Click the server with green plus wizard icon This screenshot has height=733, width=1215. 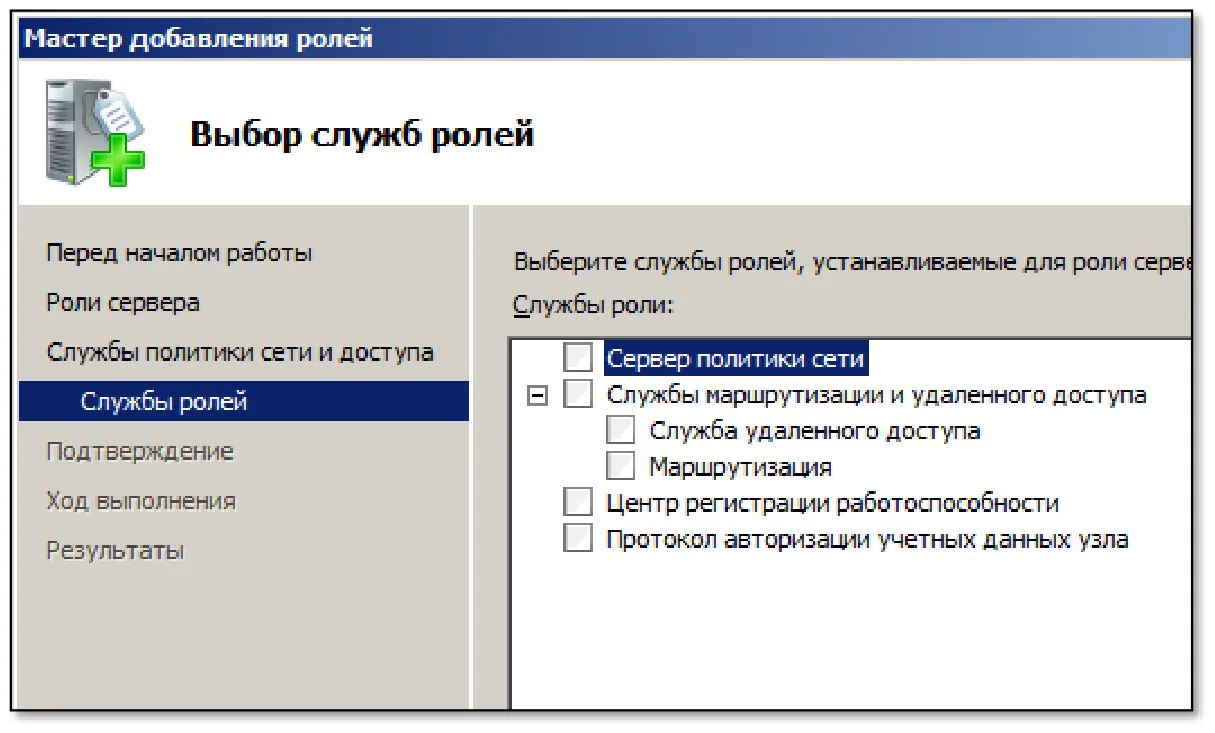click(x=96, y=132)
